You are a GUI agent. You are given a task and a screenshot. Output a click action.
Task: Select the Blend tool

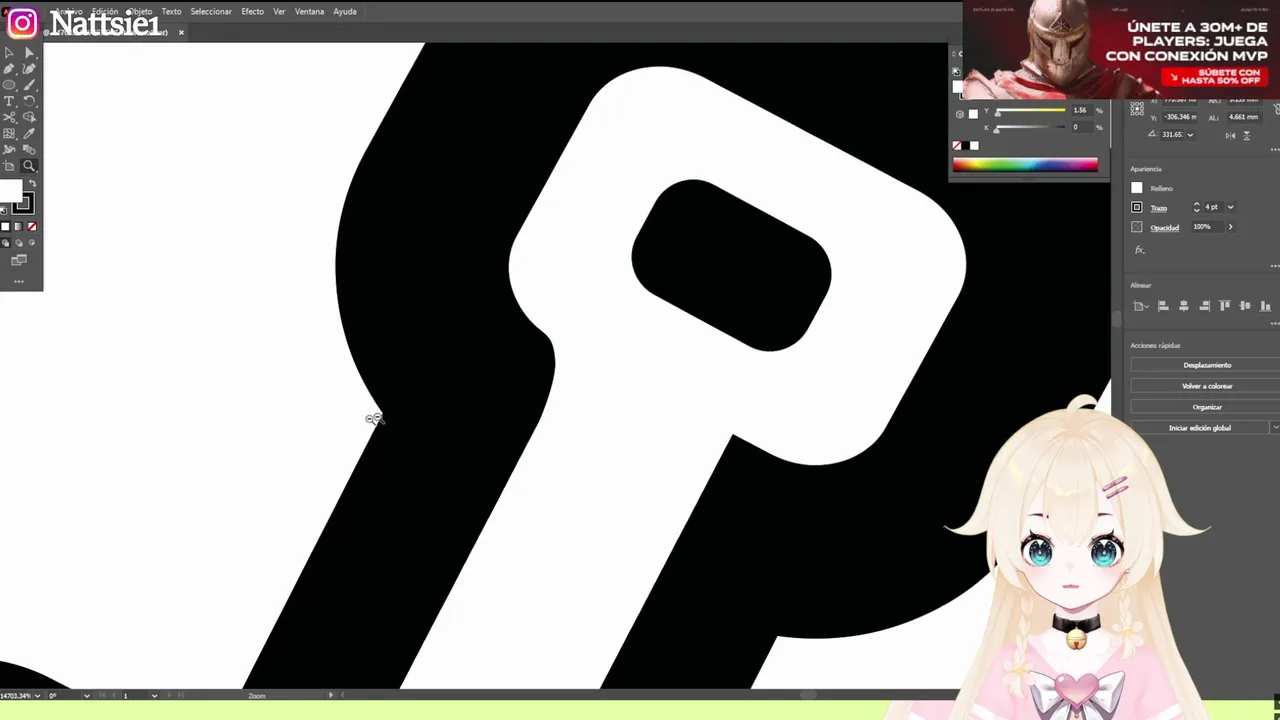point(29,149)
